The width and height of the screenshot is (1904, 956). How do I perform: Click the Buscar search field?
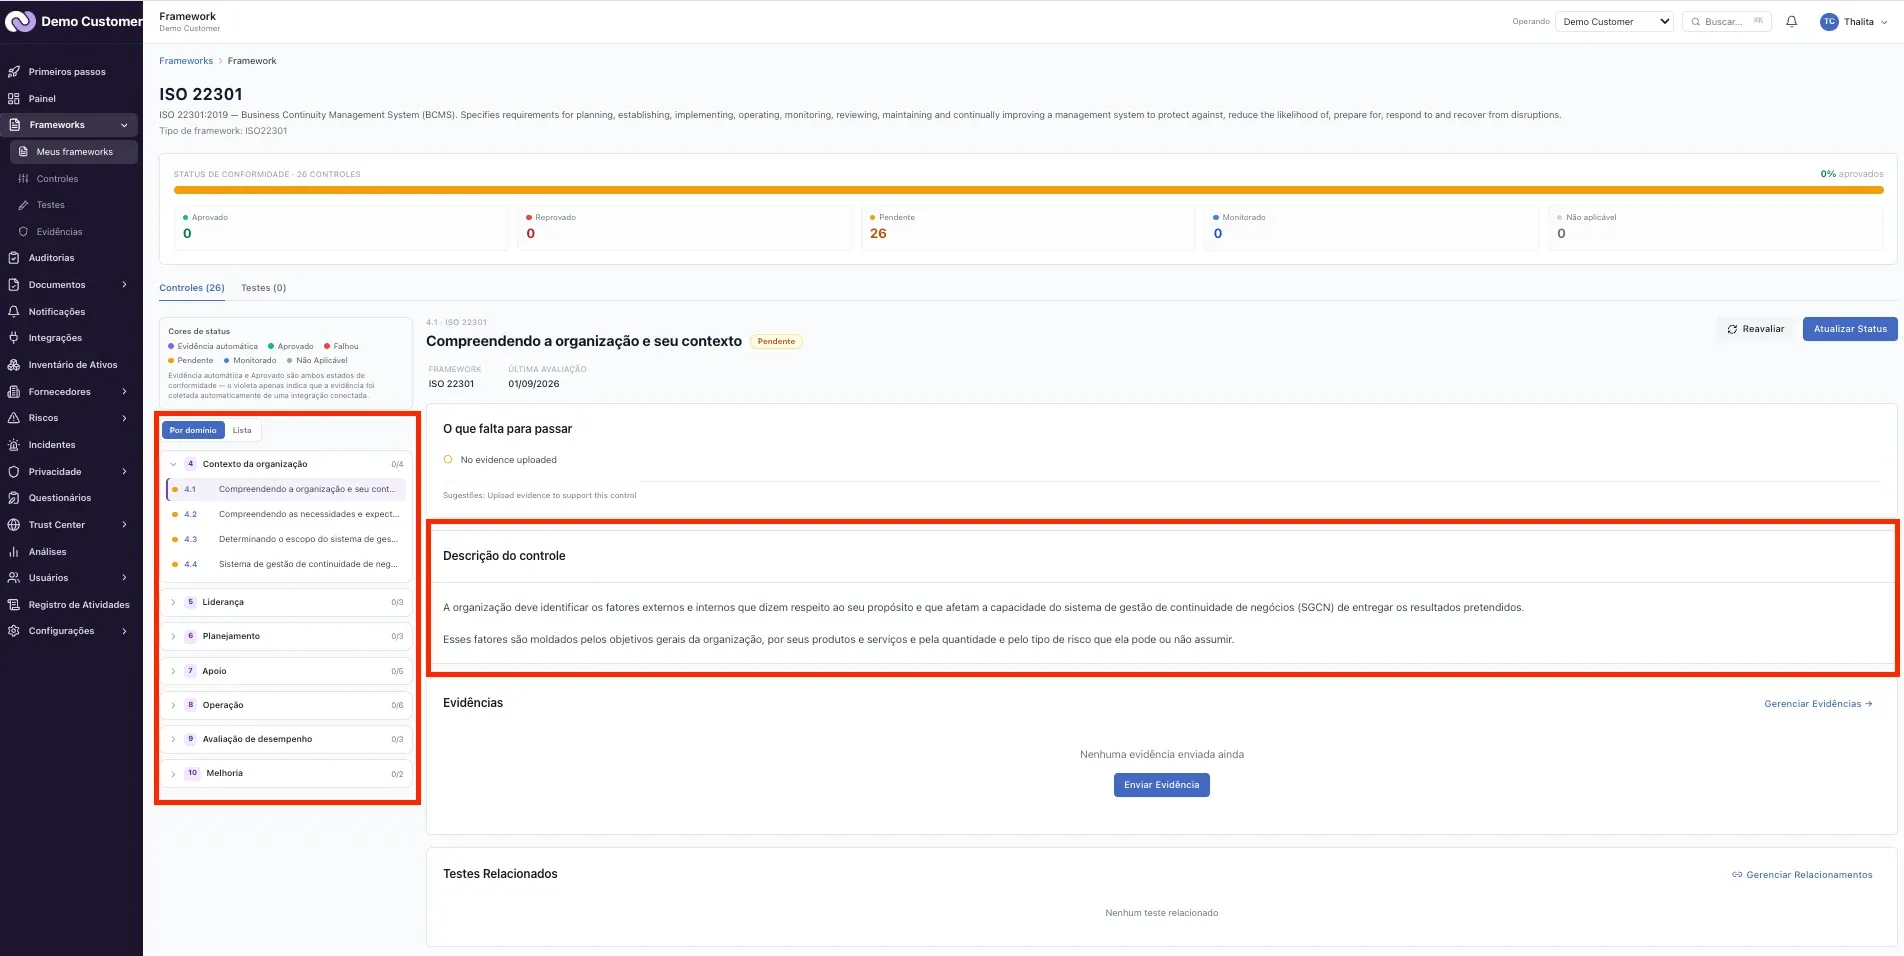pos(1726,21)
